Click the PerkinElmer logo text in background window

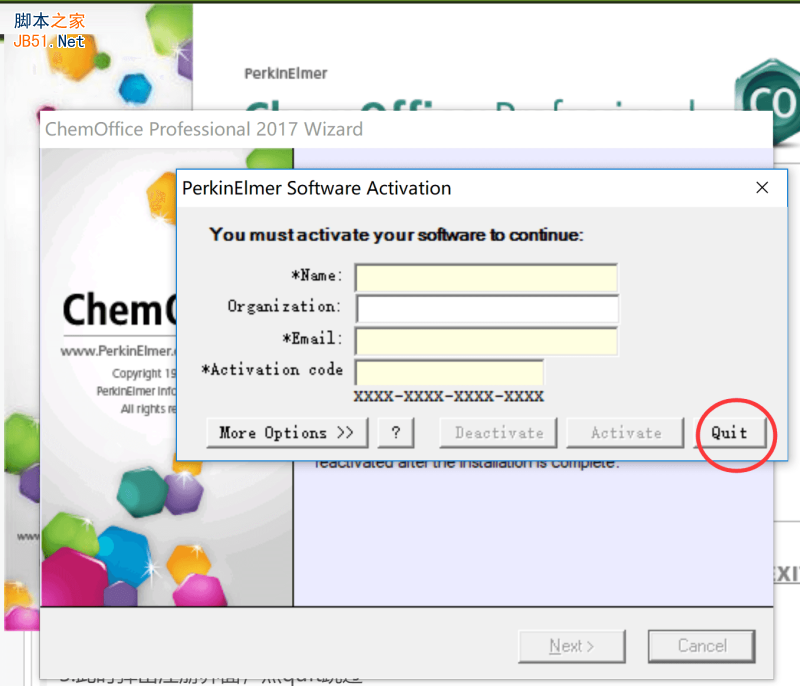[x=286, y=73]
